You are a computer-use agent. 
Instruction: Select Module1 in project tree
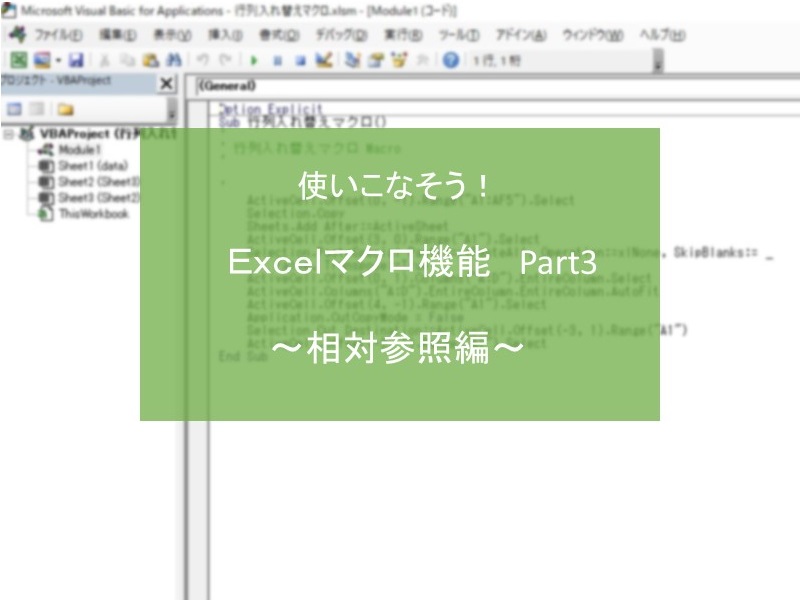[79, 149]
